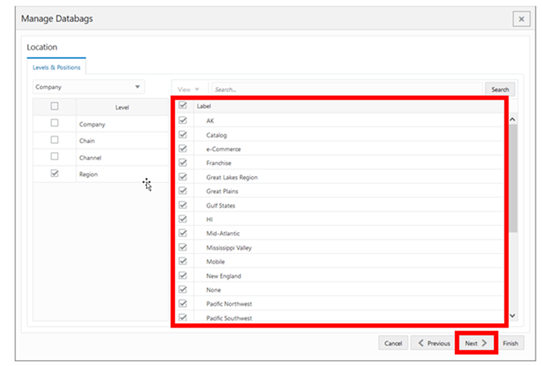Click the Cancel button
Screen dimensions: 542x366
(x=393, y=343)
